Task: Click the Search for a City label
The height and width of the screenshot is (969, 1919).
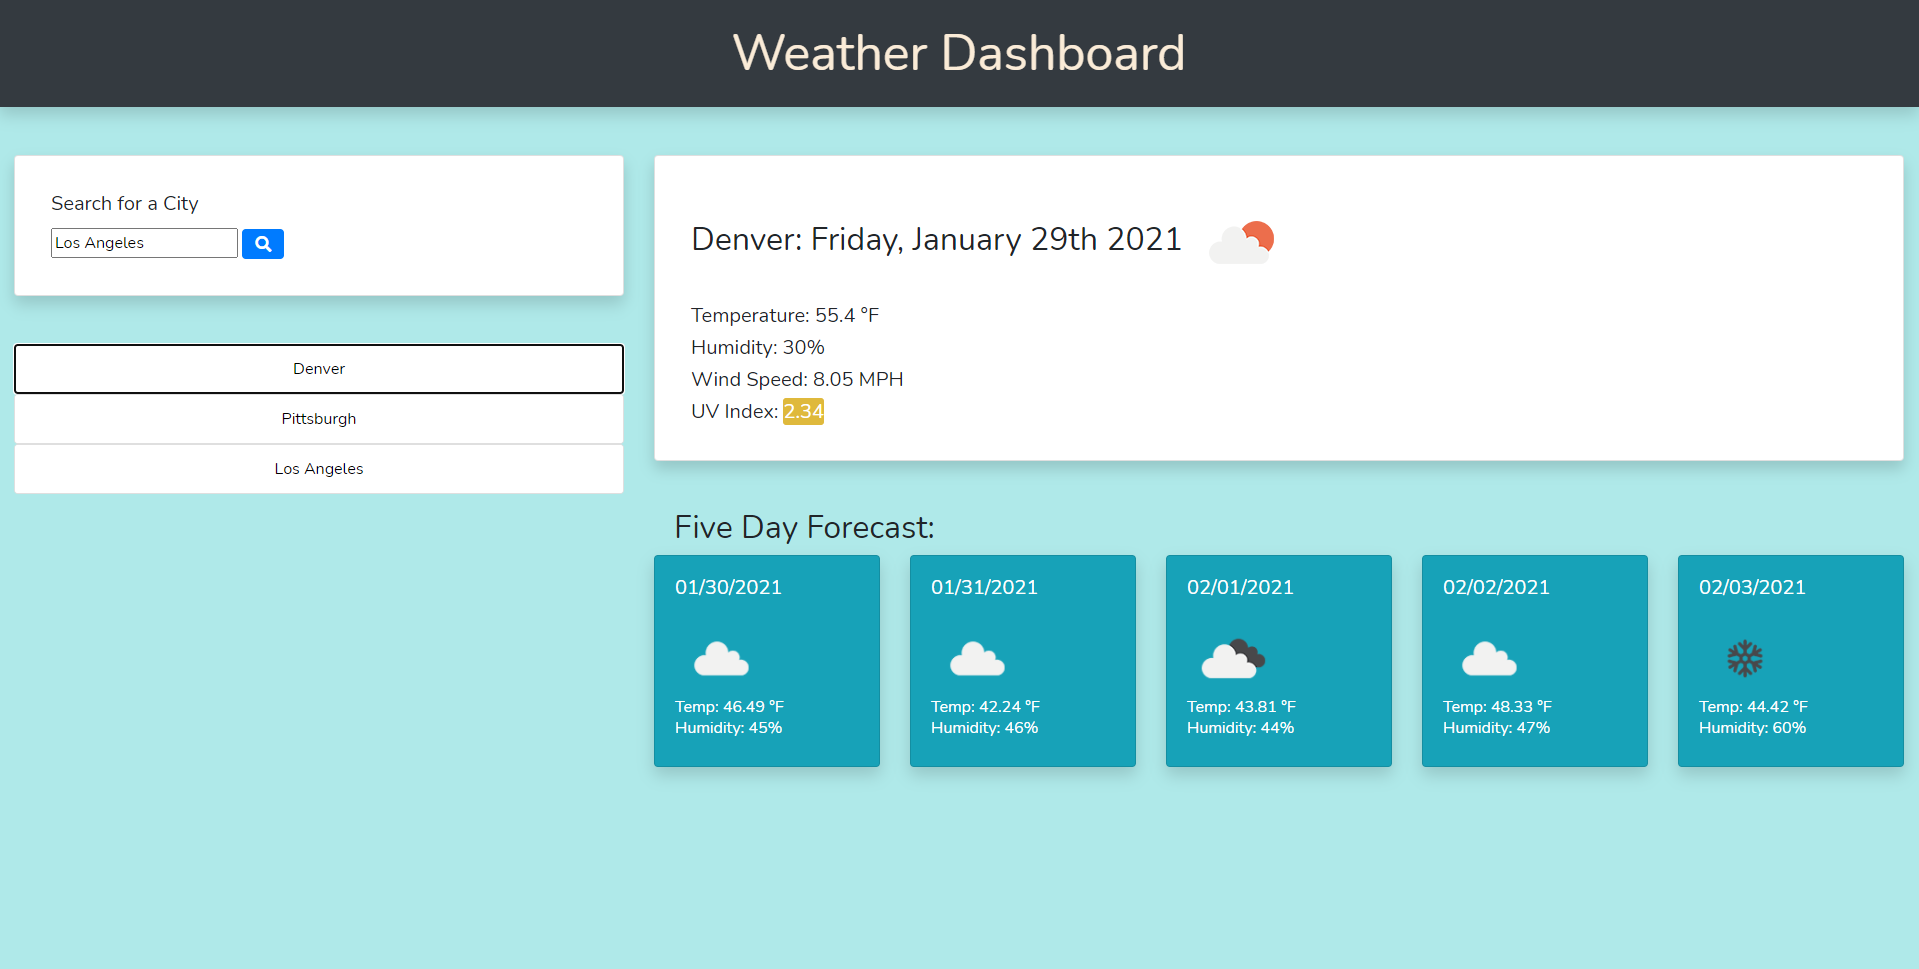Action: point(124,203)
